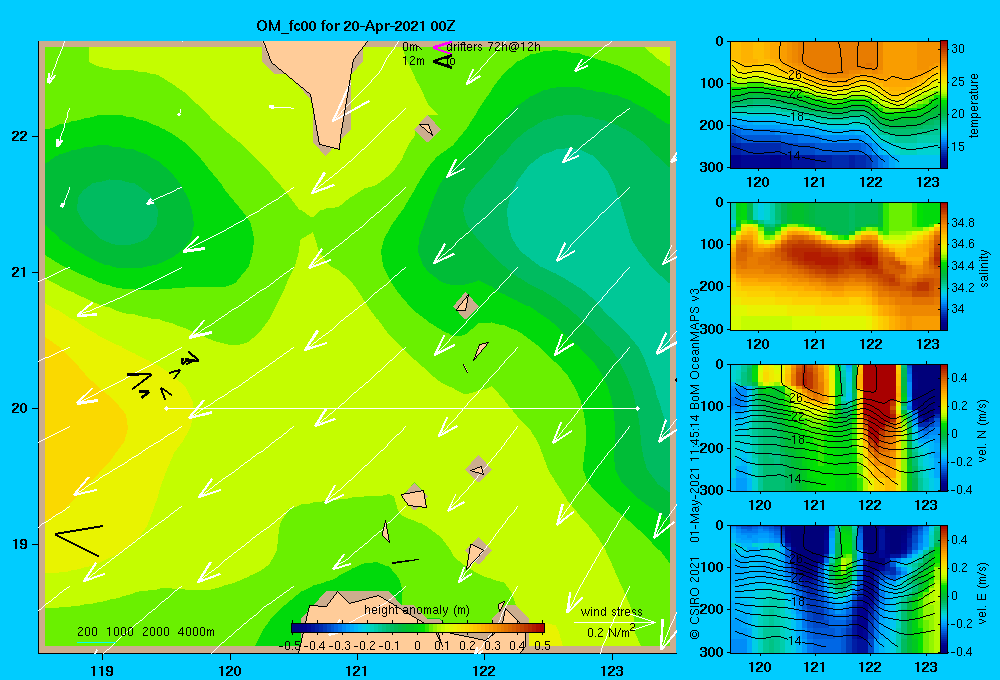Click the longitude 121 label below main map

(x=357, y=670)
